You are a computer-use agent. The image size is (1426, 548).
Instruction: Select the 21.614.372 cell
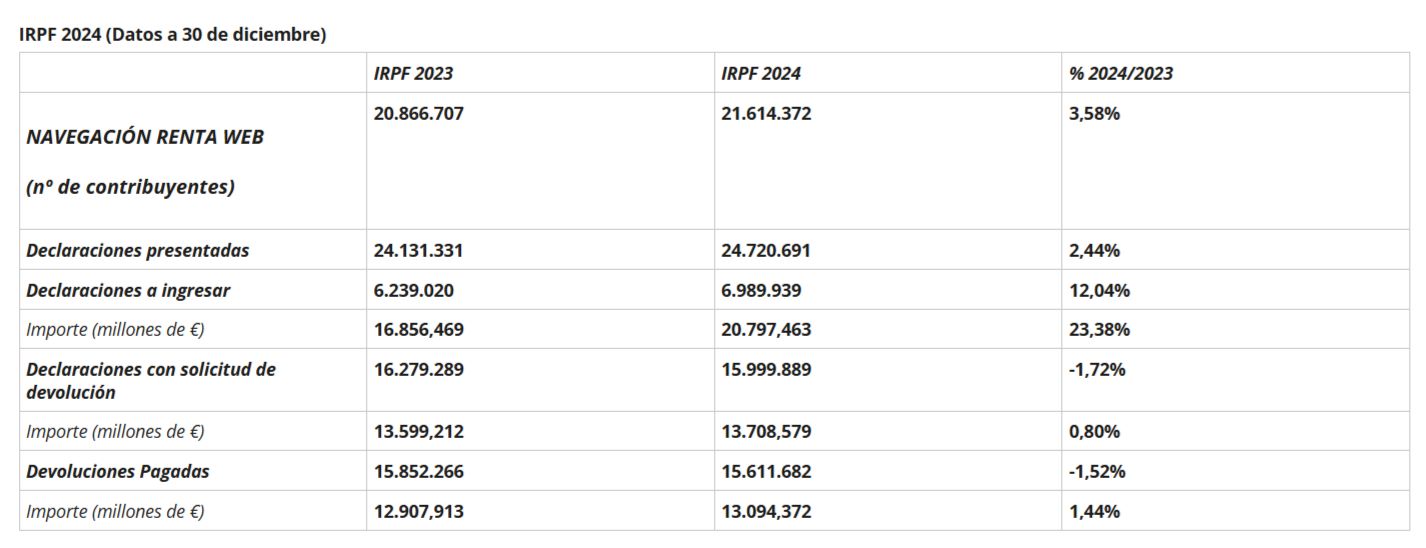coord(766,114)
